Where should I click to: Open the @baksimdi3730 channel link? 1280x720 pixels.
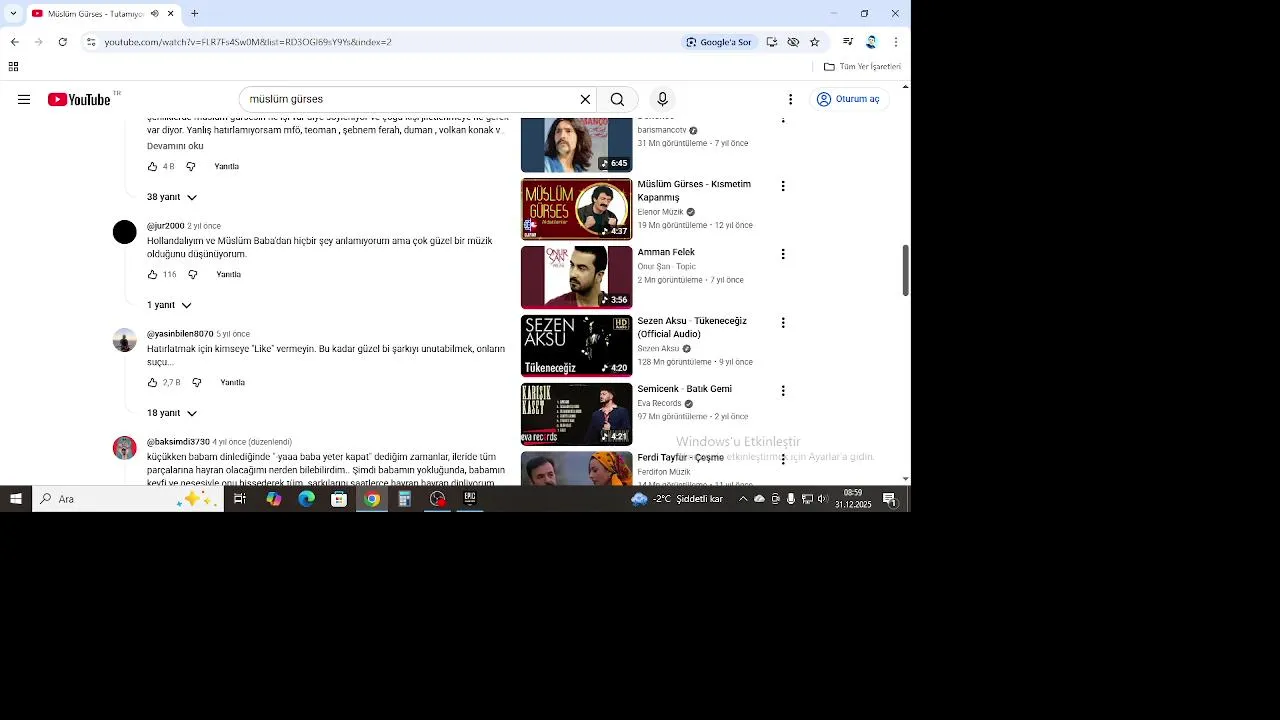(x=178, y=442)
